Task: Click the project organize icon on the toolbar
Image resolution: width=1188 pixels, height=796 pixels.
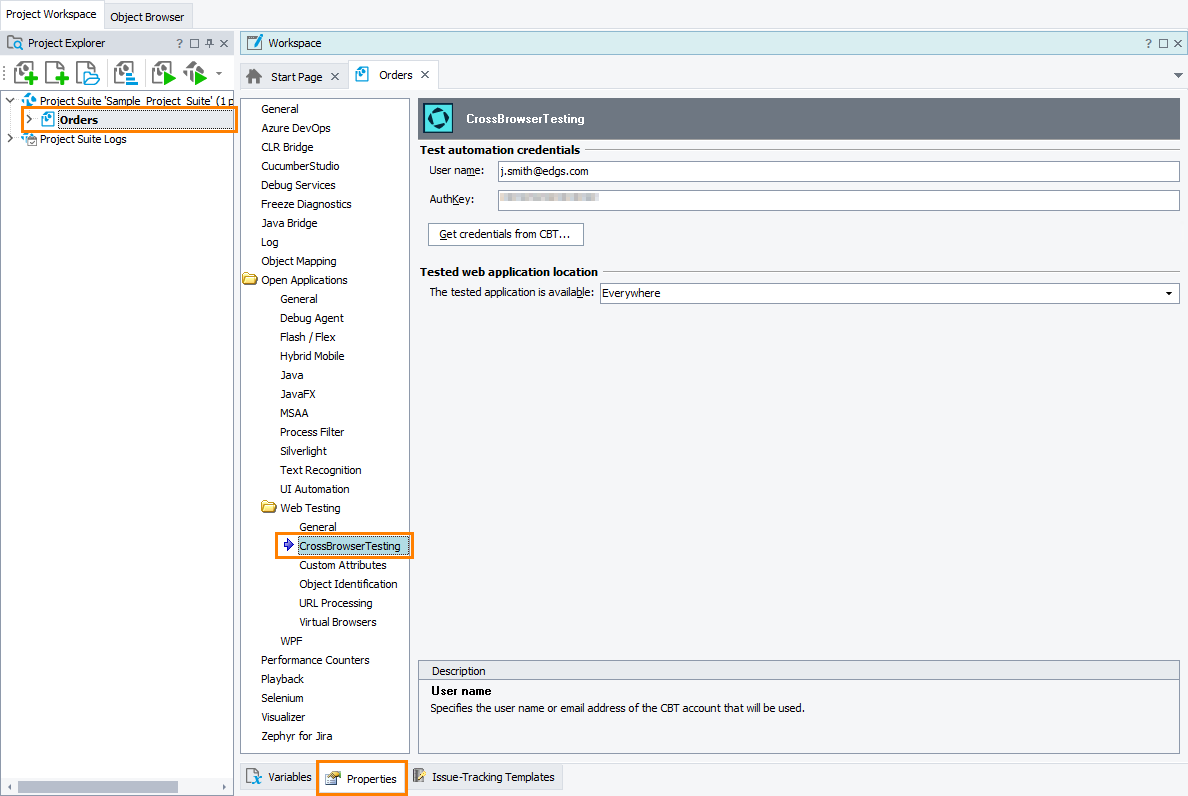Action: (x=124, y=73)
